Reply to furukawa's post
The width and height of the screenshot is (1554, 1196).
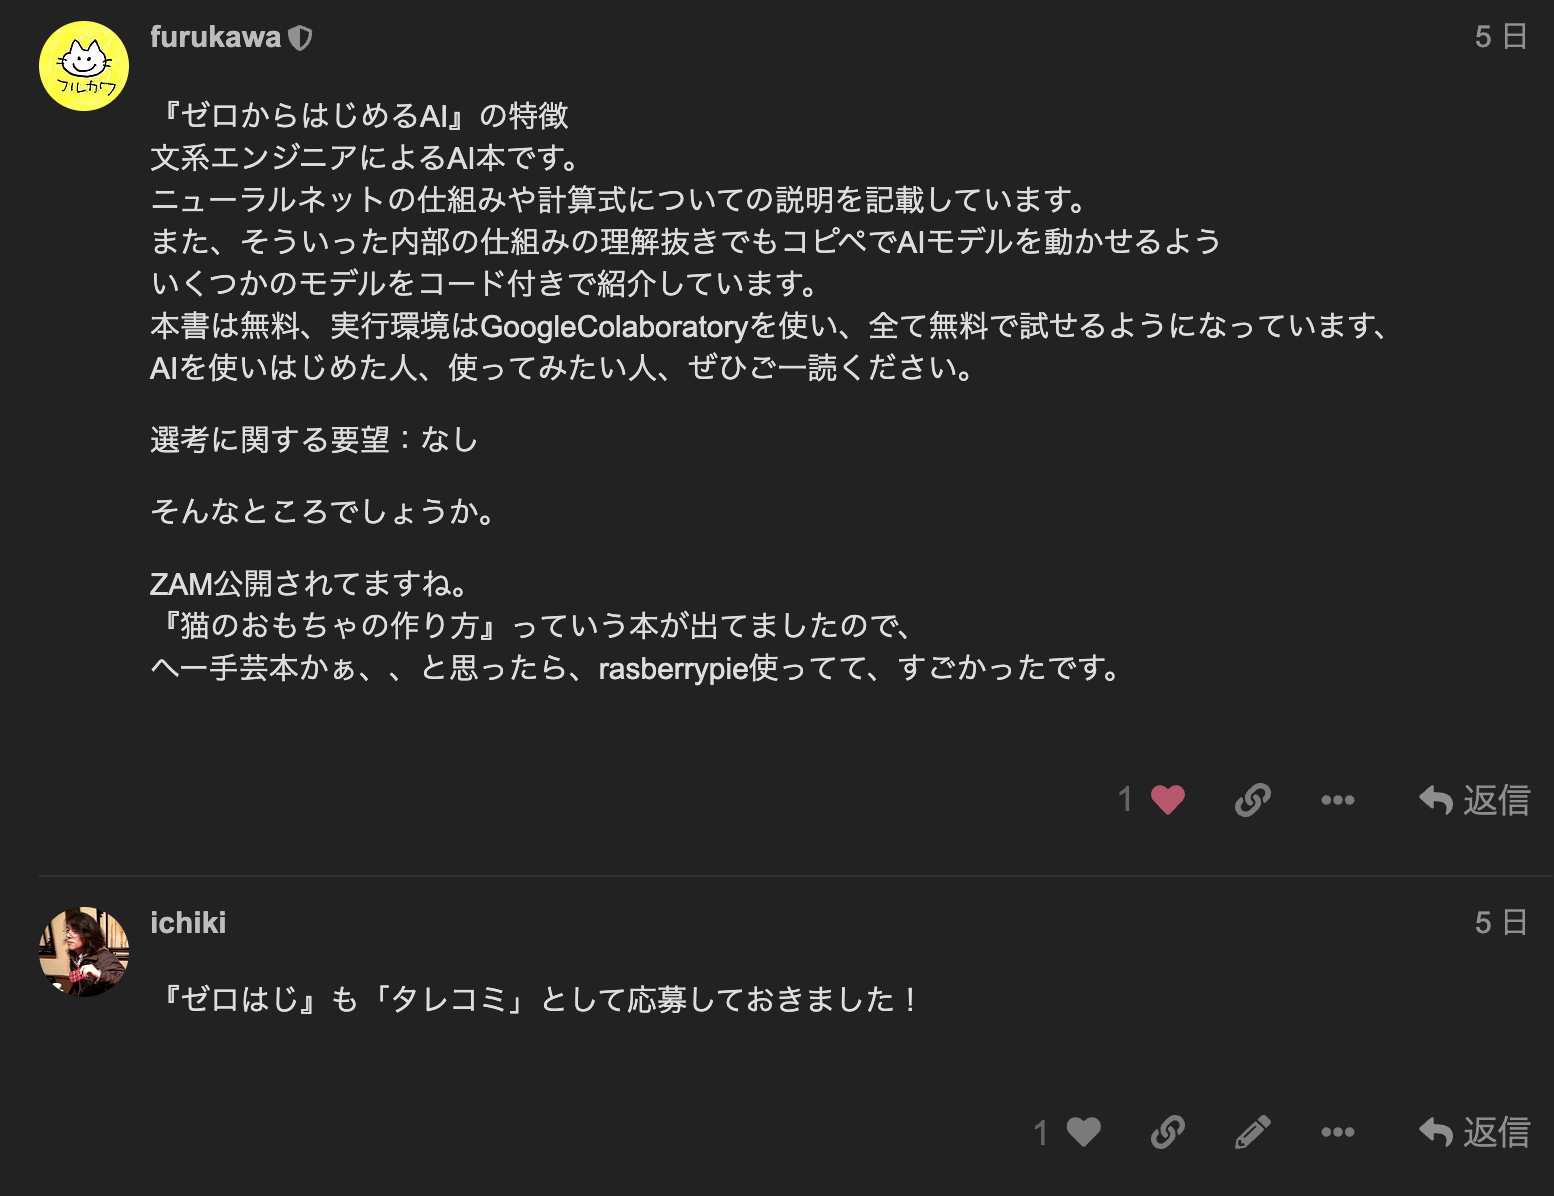click(x=1474, y=799)
